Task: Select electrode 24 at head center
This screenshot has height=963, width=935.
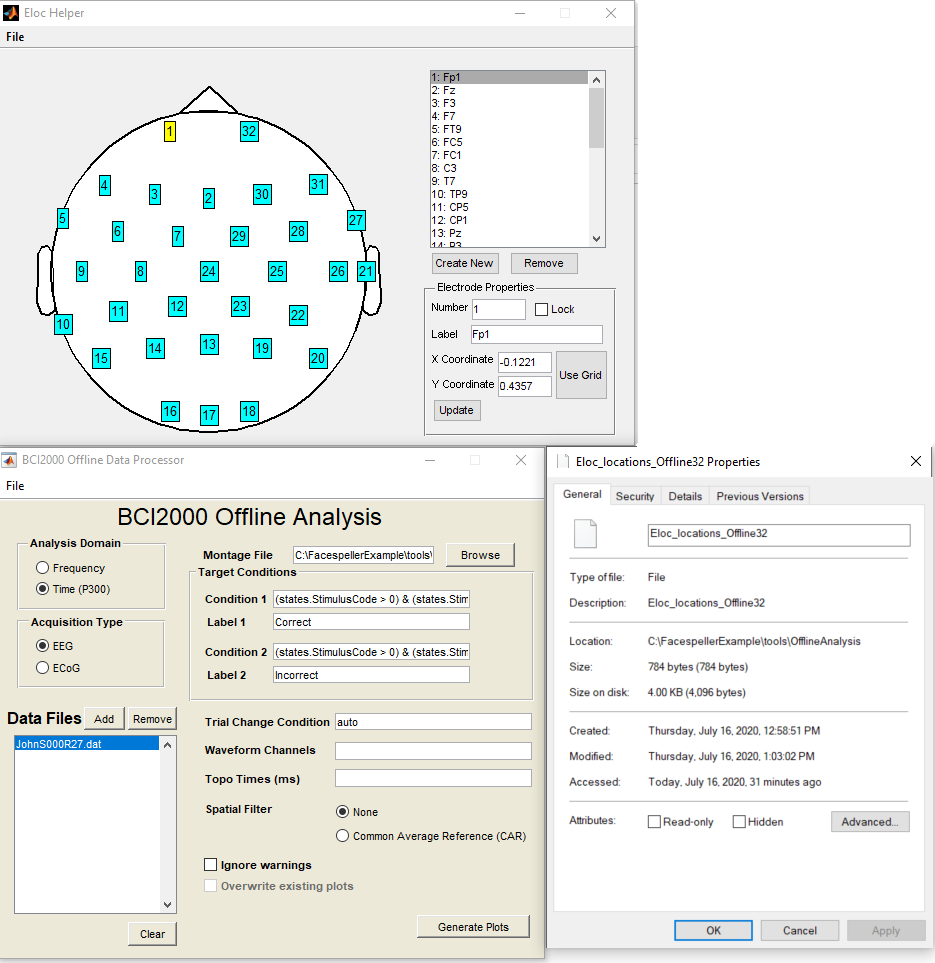Action: (x=209, y=271)
